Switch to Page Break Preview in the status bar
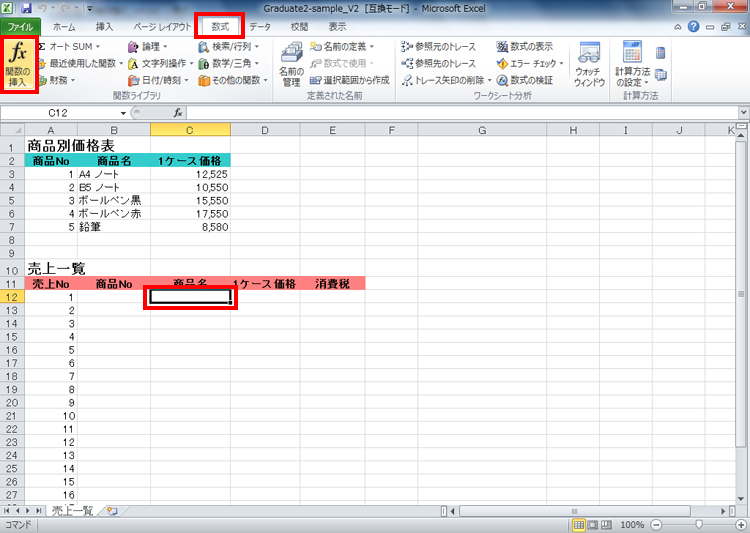750x533 pixels. click(606, 525)
